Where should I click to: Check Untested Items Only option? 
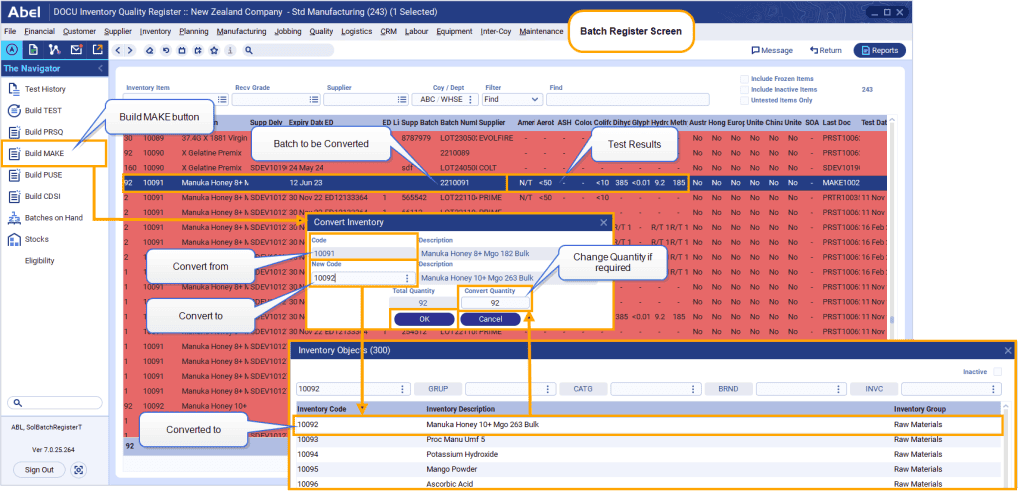pos(744,100)
